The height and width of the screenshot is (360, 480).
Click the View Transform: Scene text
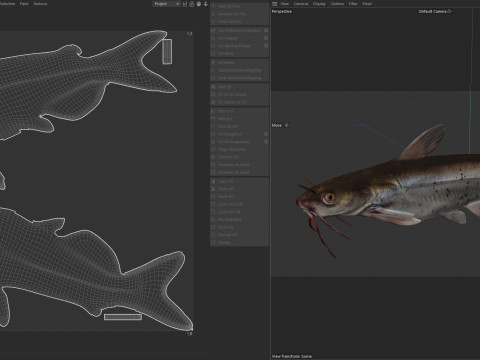[292, 356]
